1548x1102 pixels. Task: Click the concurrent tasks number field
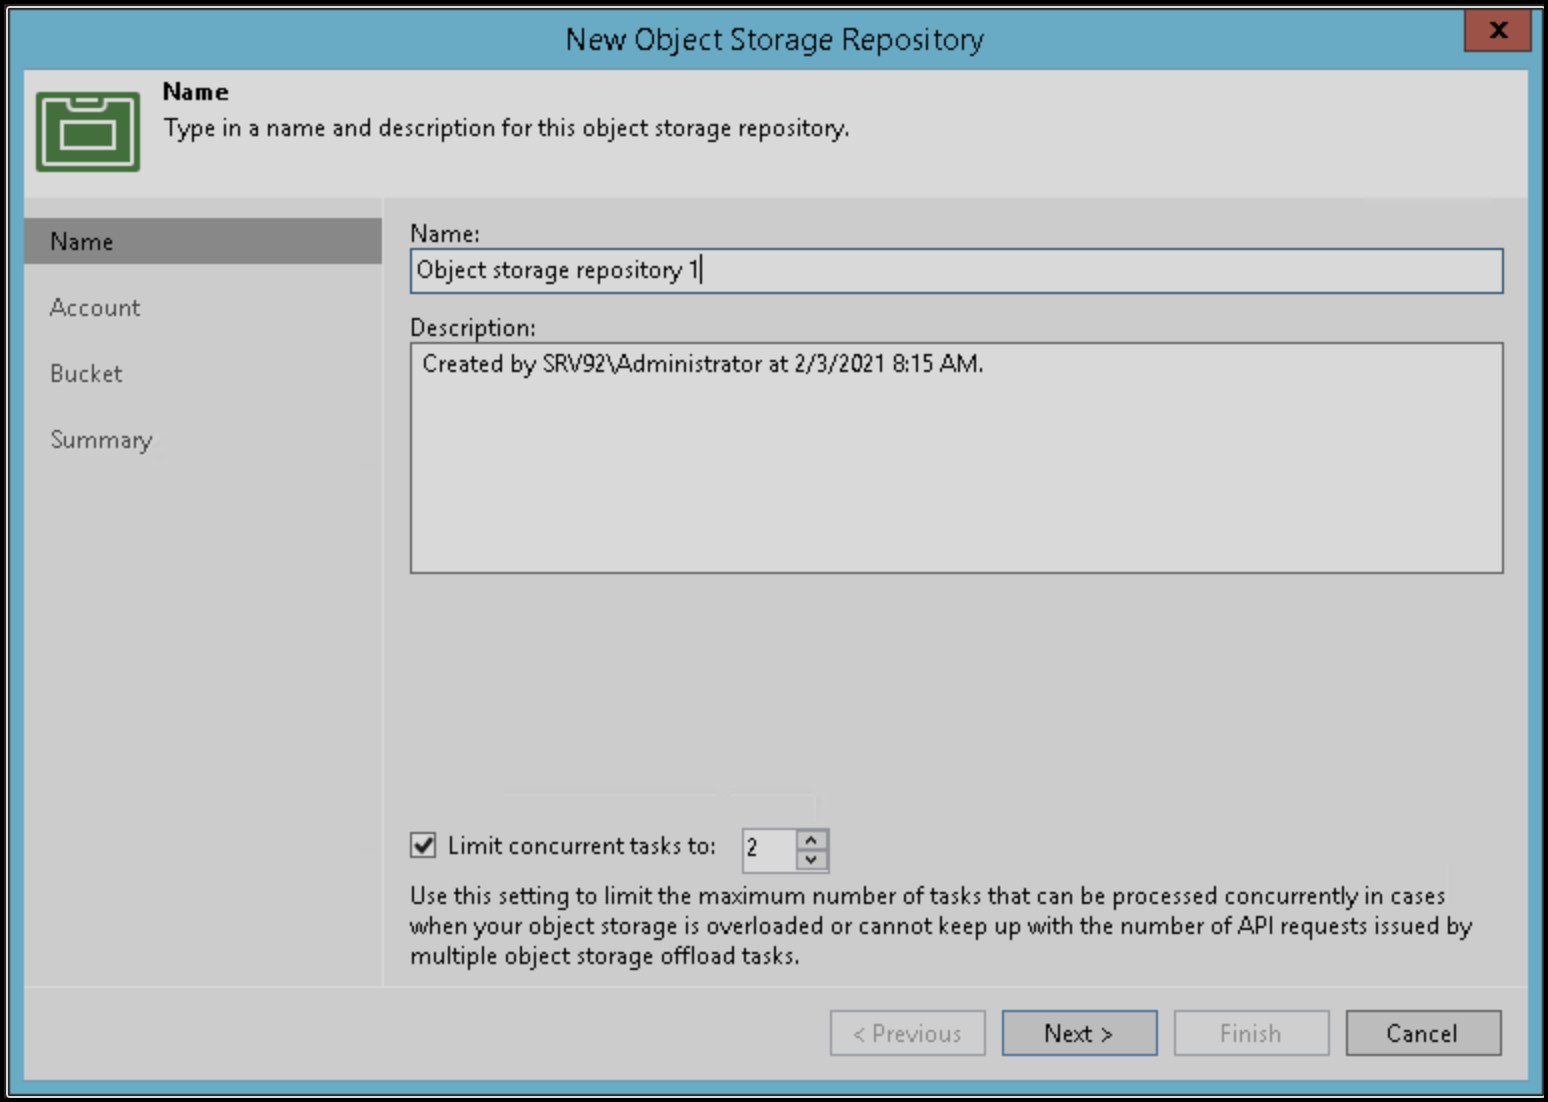pos(768,850)
